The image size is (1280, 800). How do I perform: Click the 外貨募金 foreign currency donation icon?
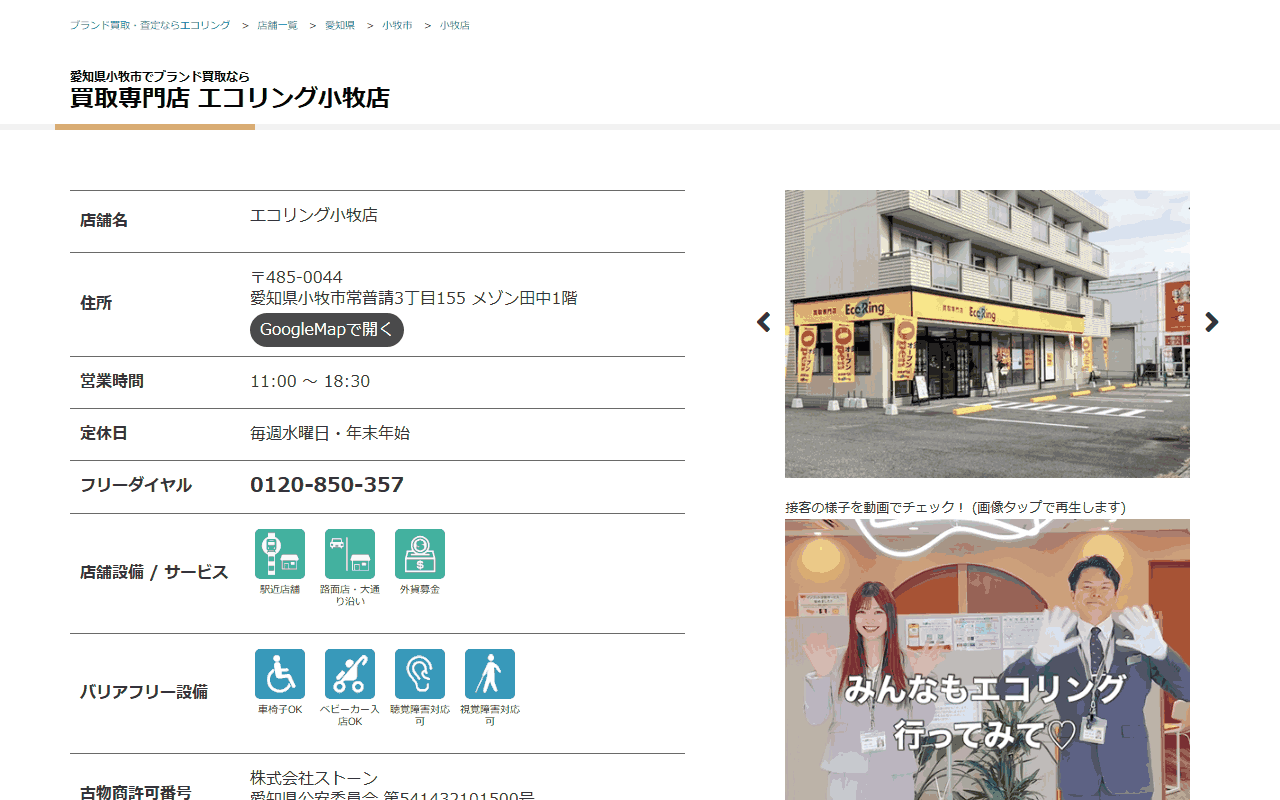pyautogui.click(x=420, y=554)
